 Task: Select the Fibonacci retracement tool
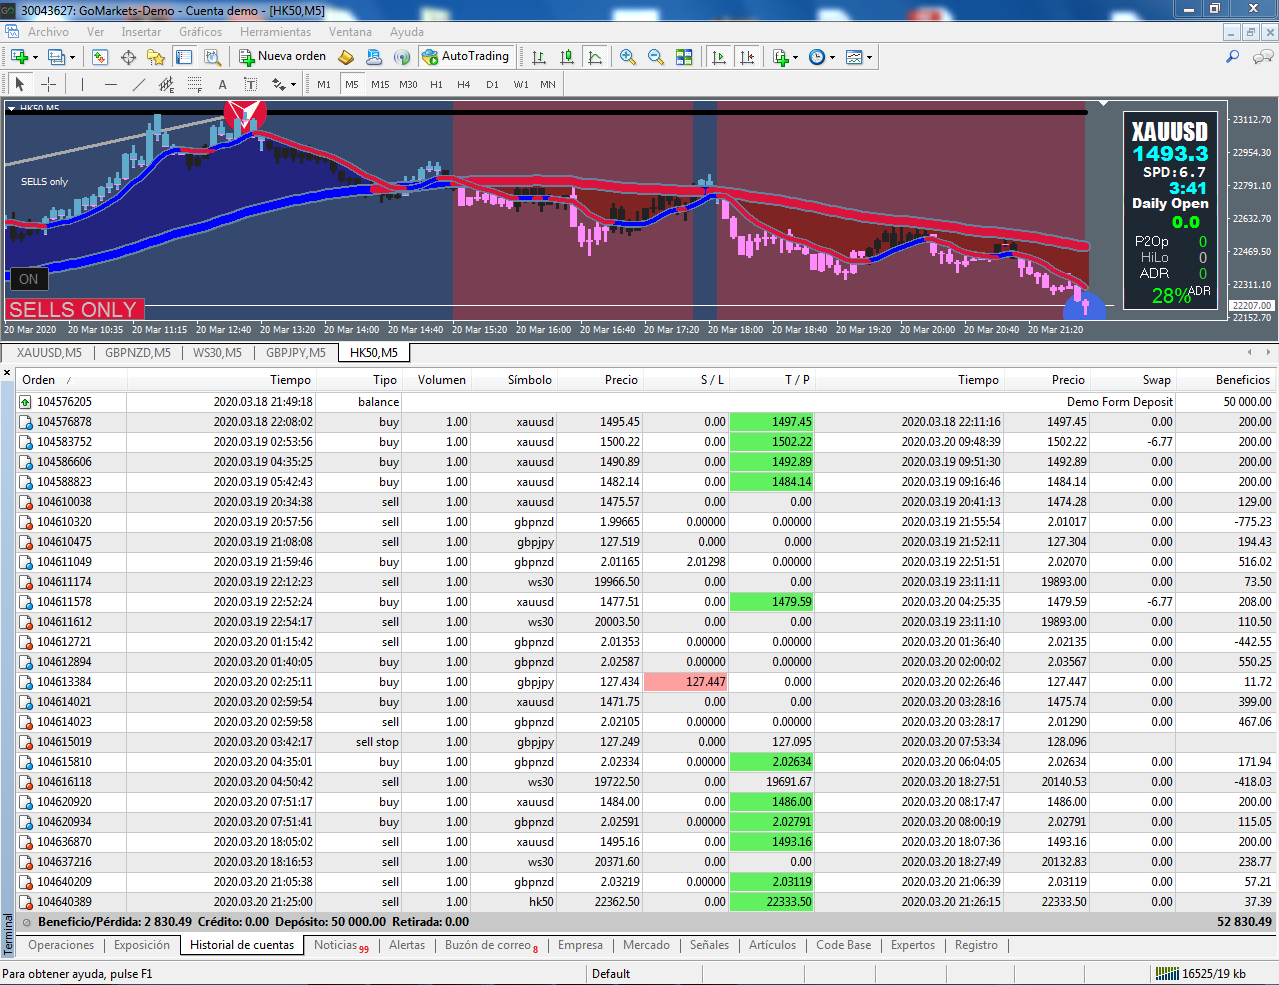[195, 85]
